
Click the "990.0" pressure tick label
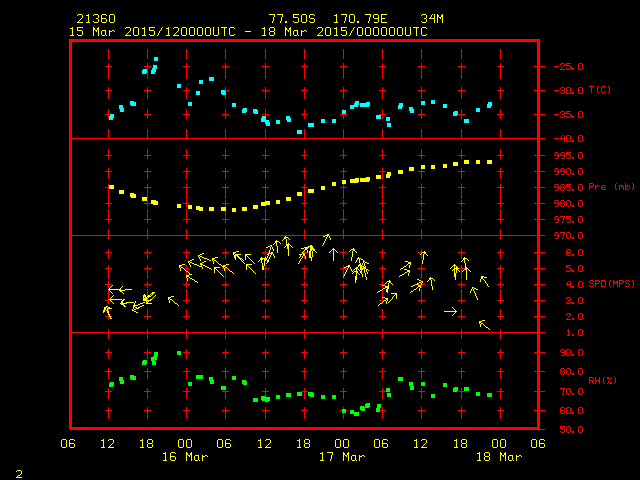(x=569, y=172)
